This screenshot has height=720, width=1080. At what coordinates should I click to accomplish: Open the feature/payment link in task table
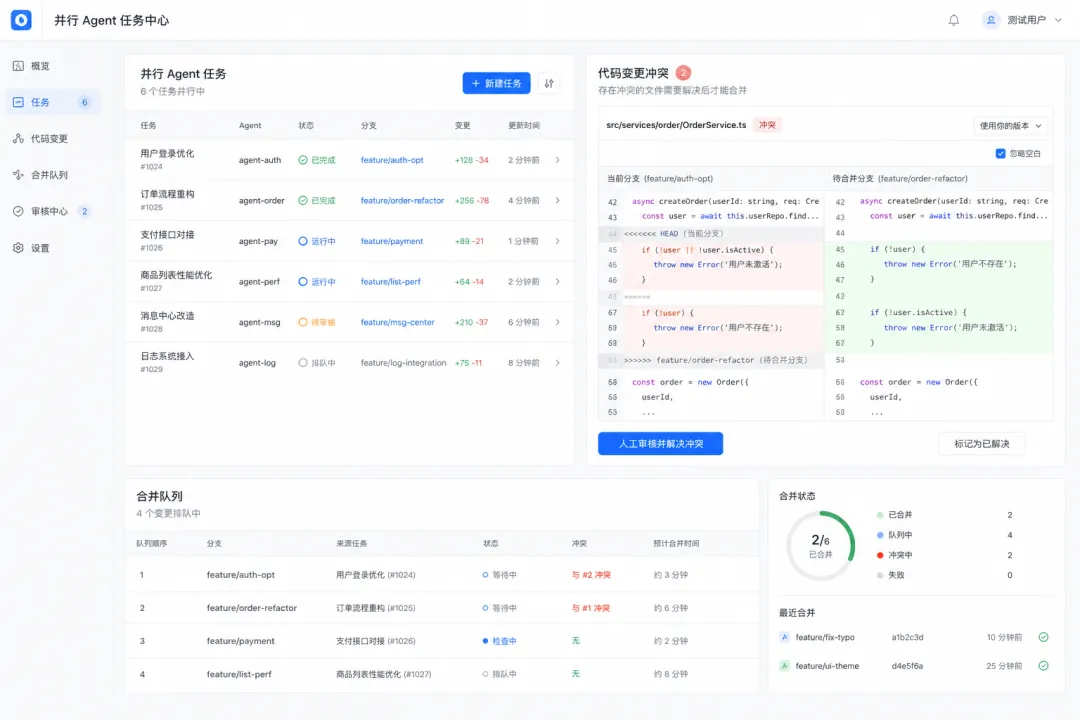[x=392, y=241]
